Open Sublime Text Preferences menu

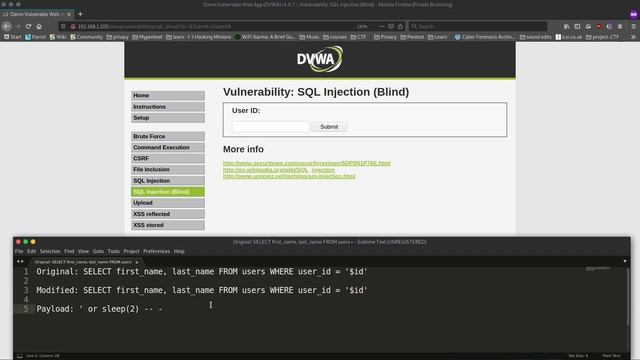tap(156, 251)
